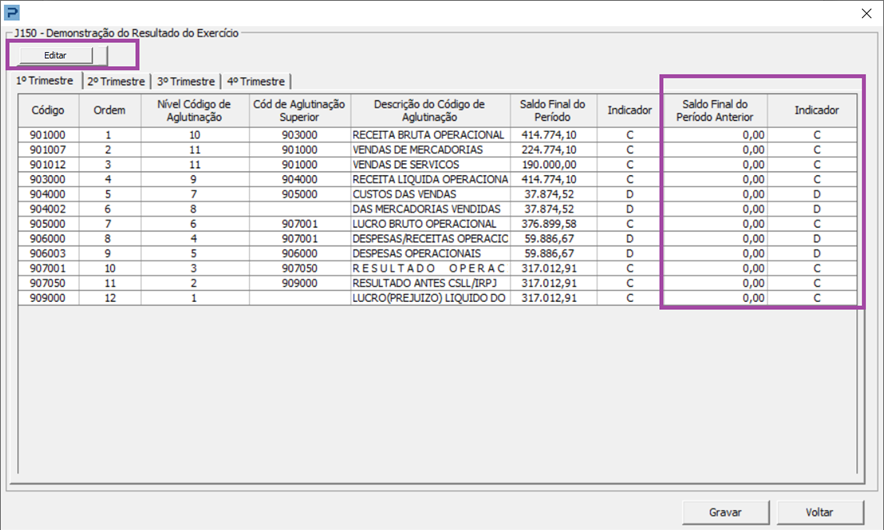This screenshot has width=884, height=530.
Task: Select code cell 904000
Action: (x=48, y=194)
